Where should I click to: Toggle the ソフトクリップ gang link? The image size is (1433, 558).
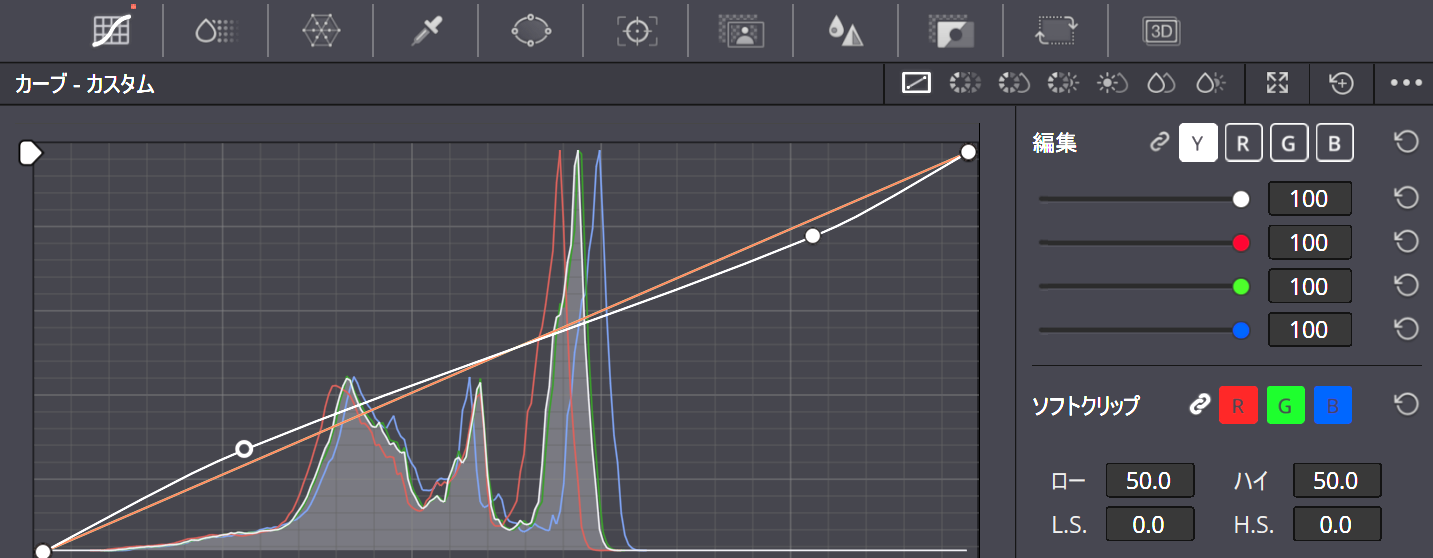click(x=1197, y=405)
